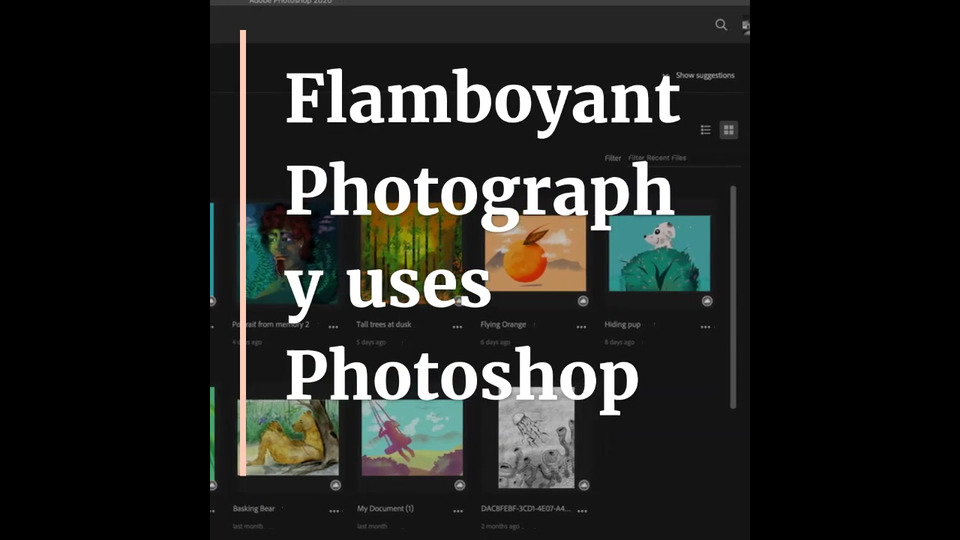Click cloud document icon on My Document (1)
This screenshot has width=960, height=540.
(x=460, y=485)
